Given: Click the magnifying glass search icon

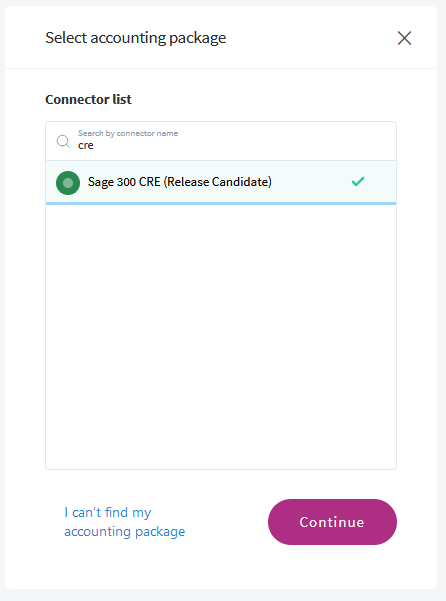Looking at the screenshot, I should tap(63, 141).
